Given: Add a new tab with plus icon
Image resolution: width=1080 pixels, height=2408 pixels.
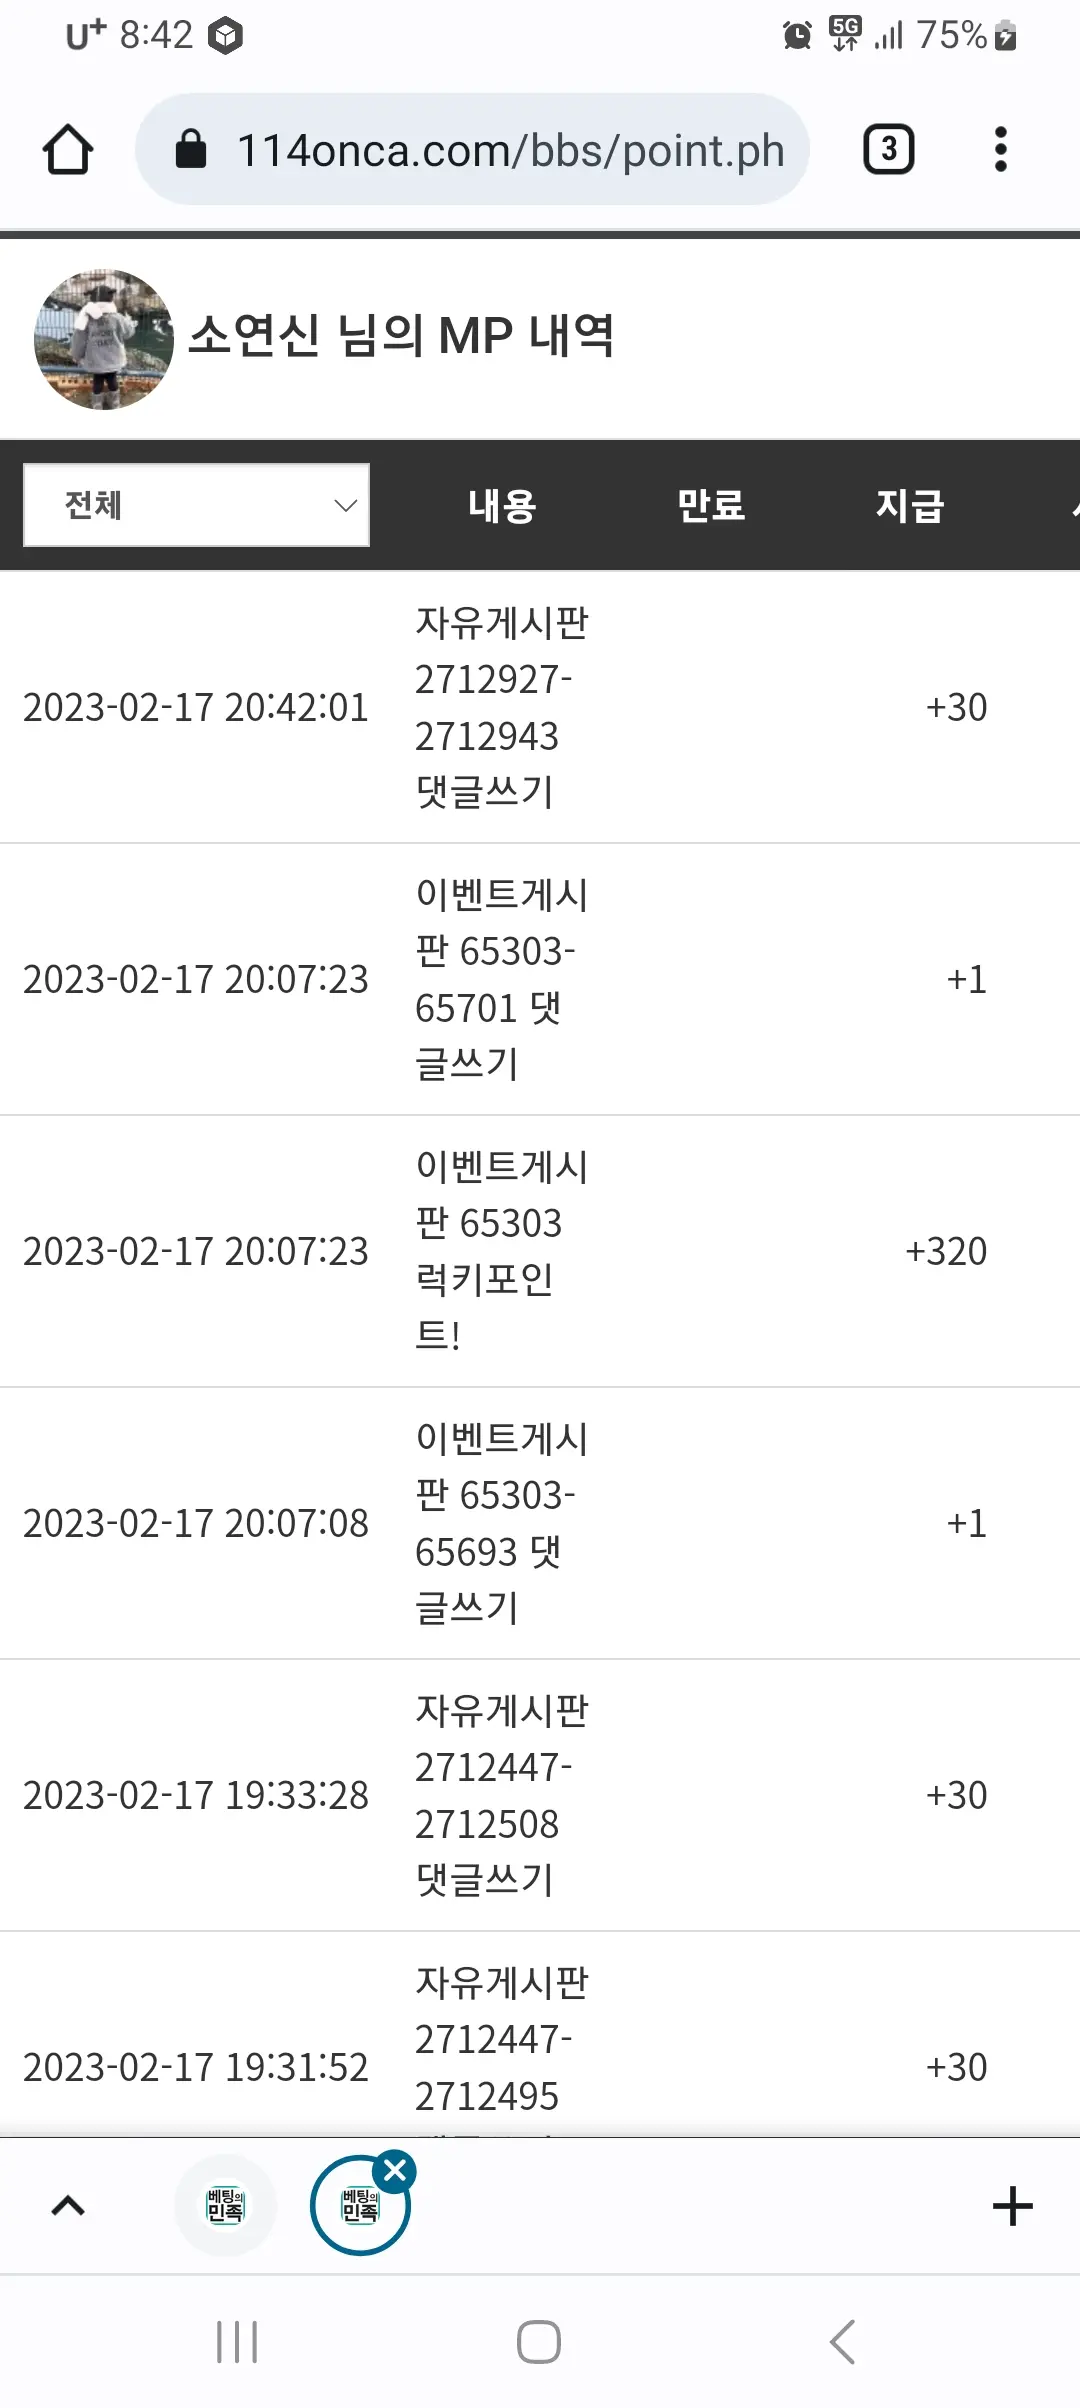Looking at the screenshot, I should click(1012, 2206).
